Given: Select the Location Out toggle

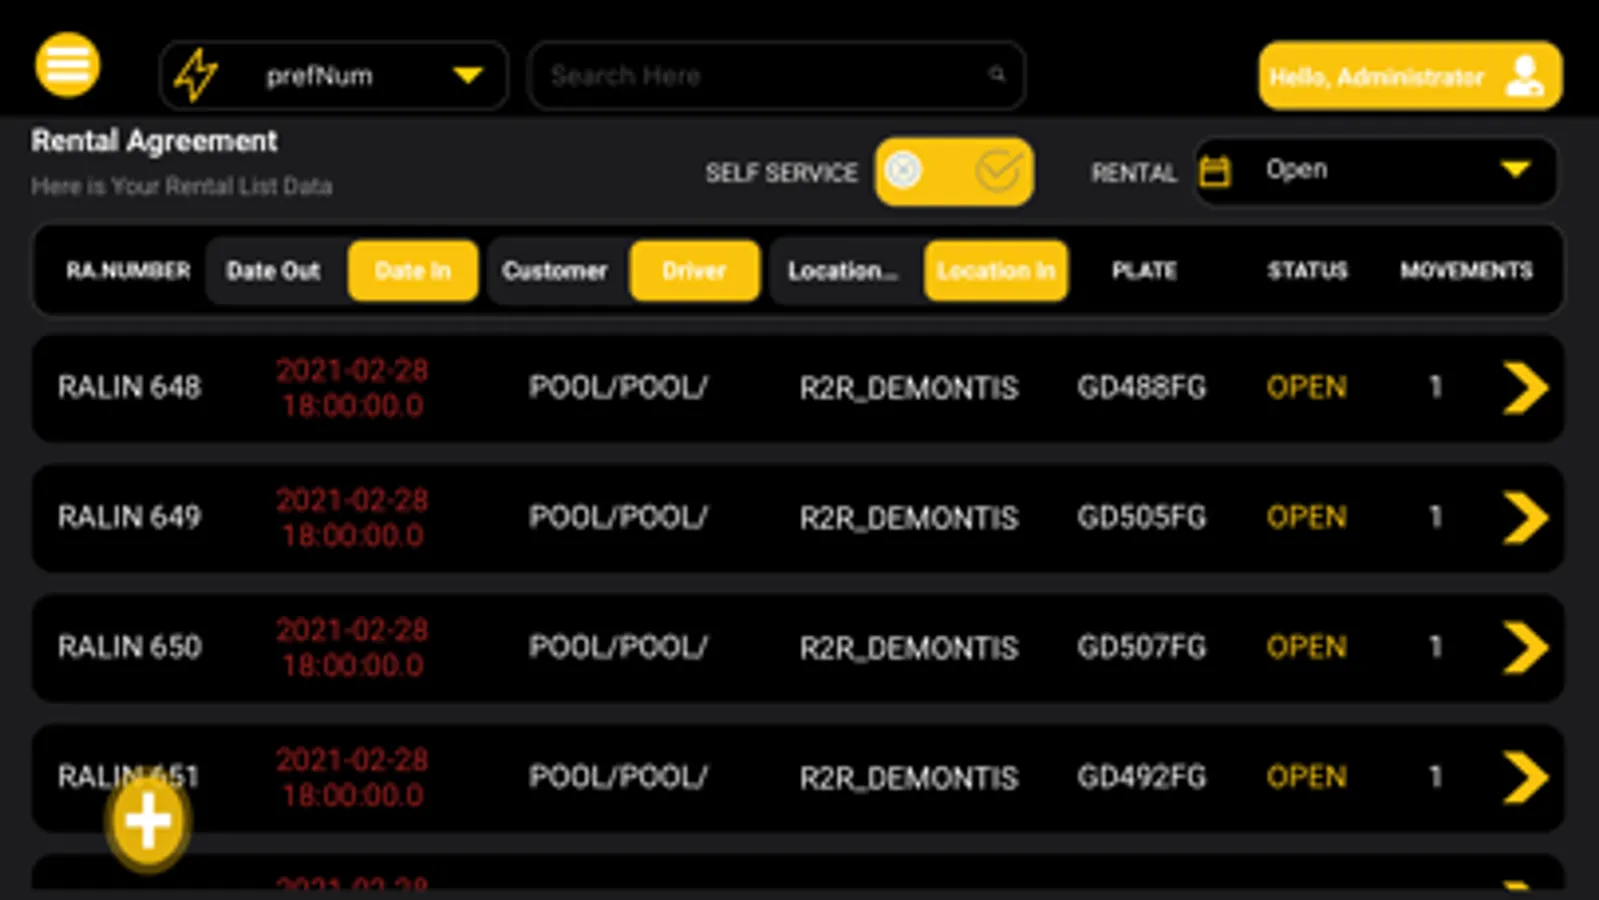Looking at the screenshot, I should click(842, 271).
